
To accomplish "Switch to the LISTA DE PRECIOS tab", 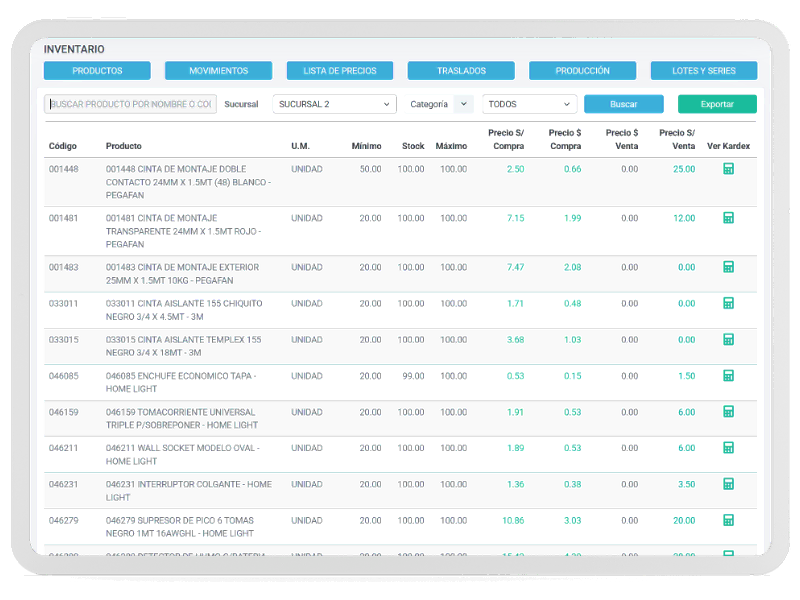I will coord(339,70).
